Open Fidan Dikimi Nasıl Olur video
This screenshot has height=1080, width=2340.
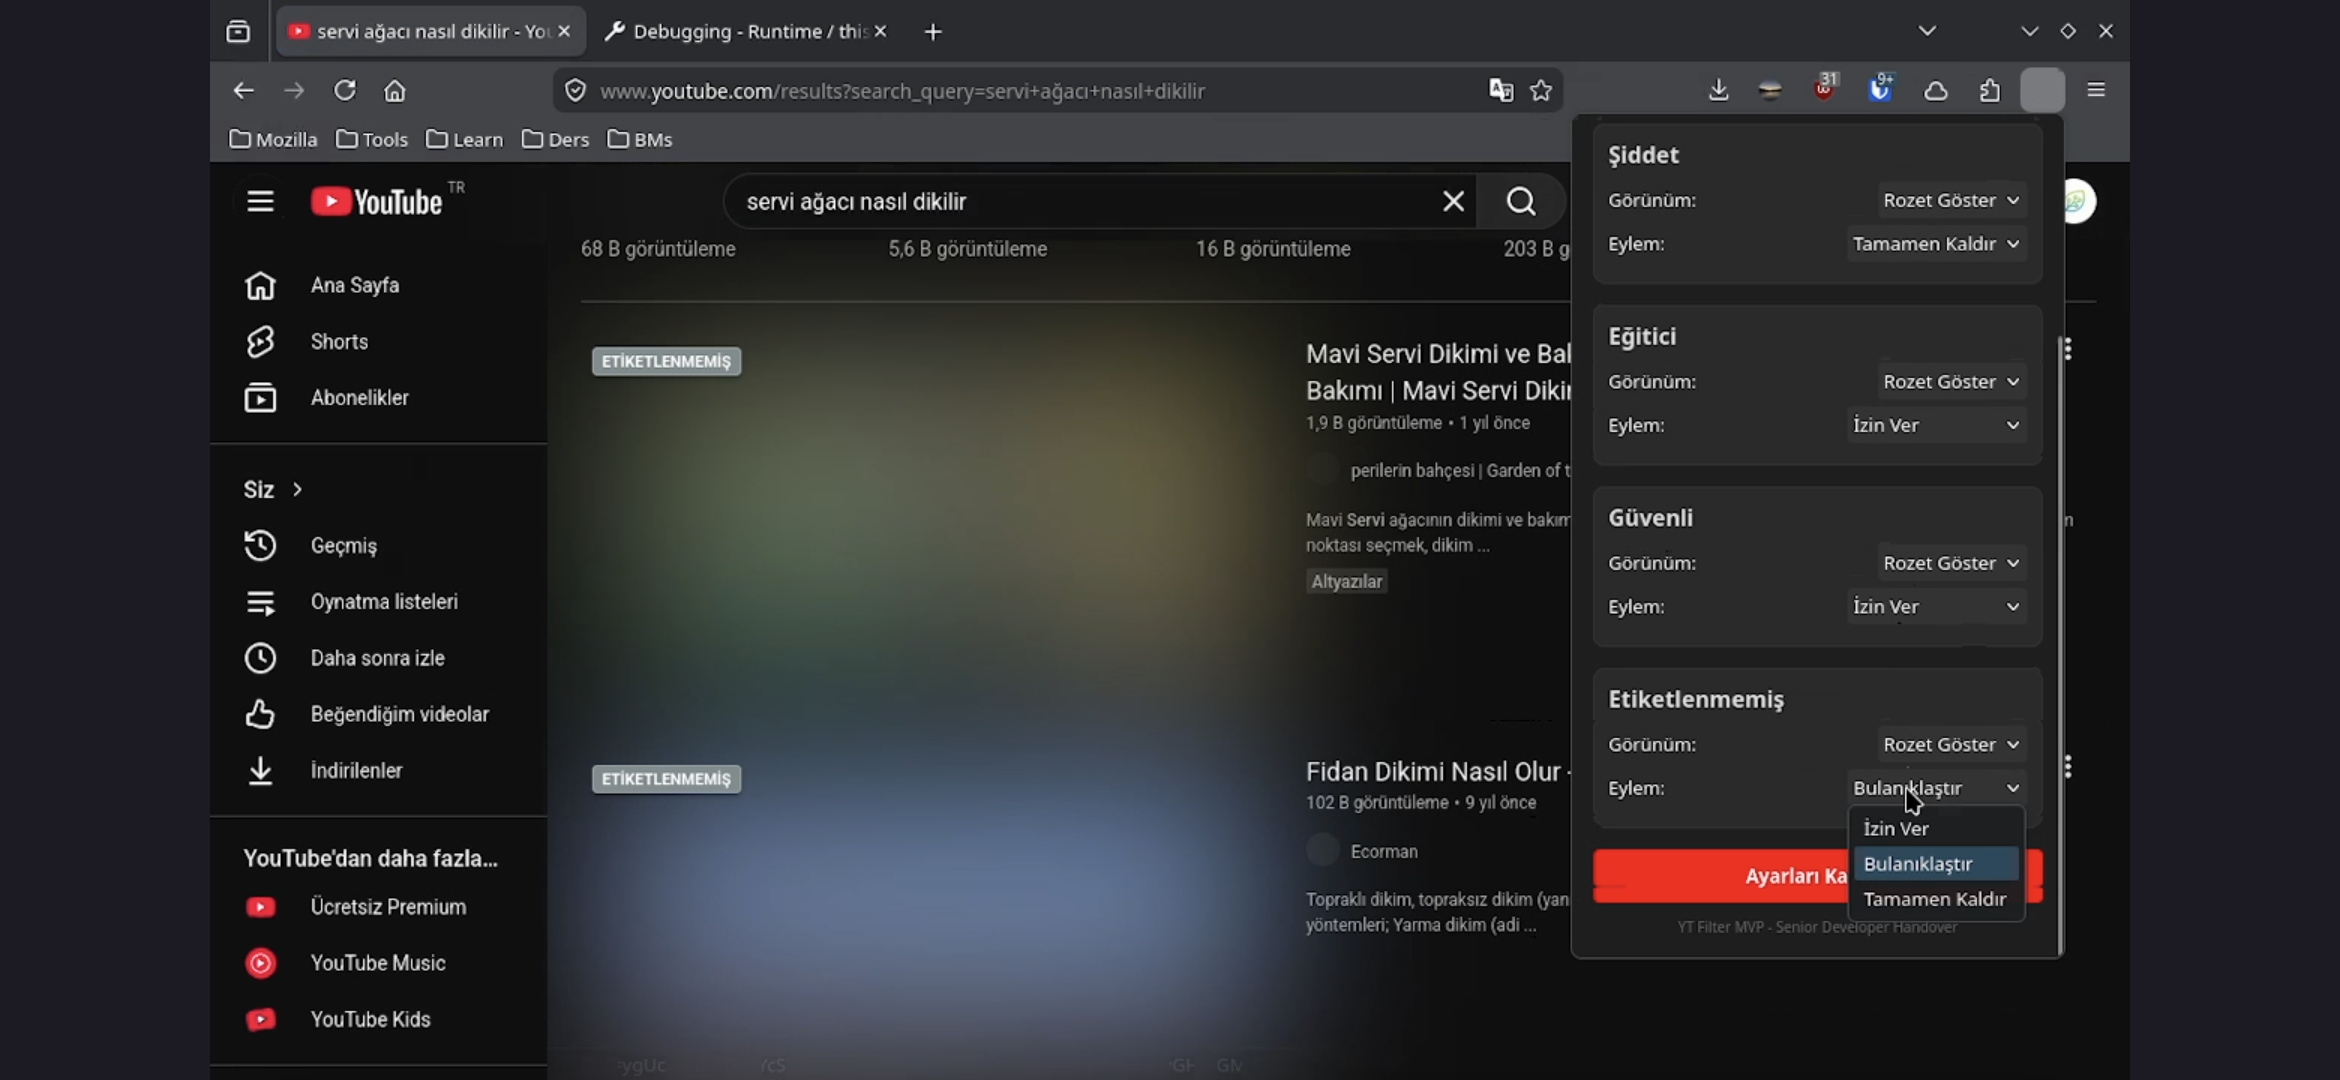click(x=1438, y=771)
